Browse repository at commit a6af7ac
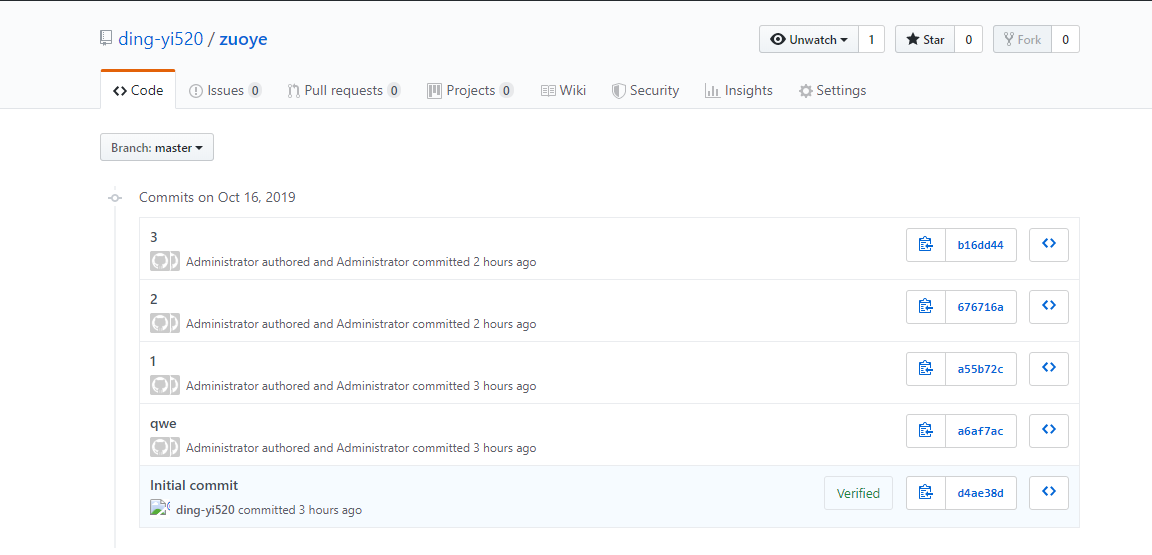Image resolution: width=1152 pixels, height=555 pixels. point(1049,431)
